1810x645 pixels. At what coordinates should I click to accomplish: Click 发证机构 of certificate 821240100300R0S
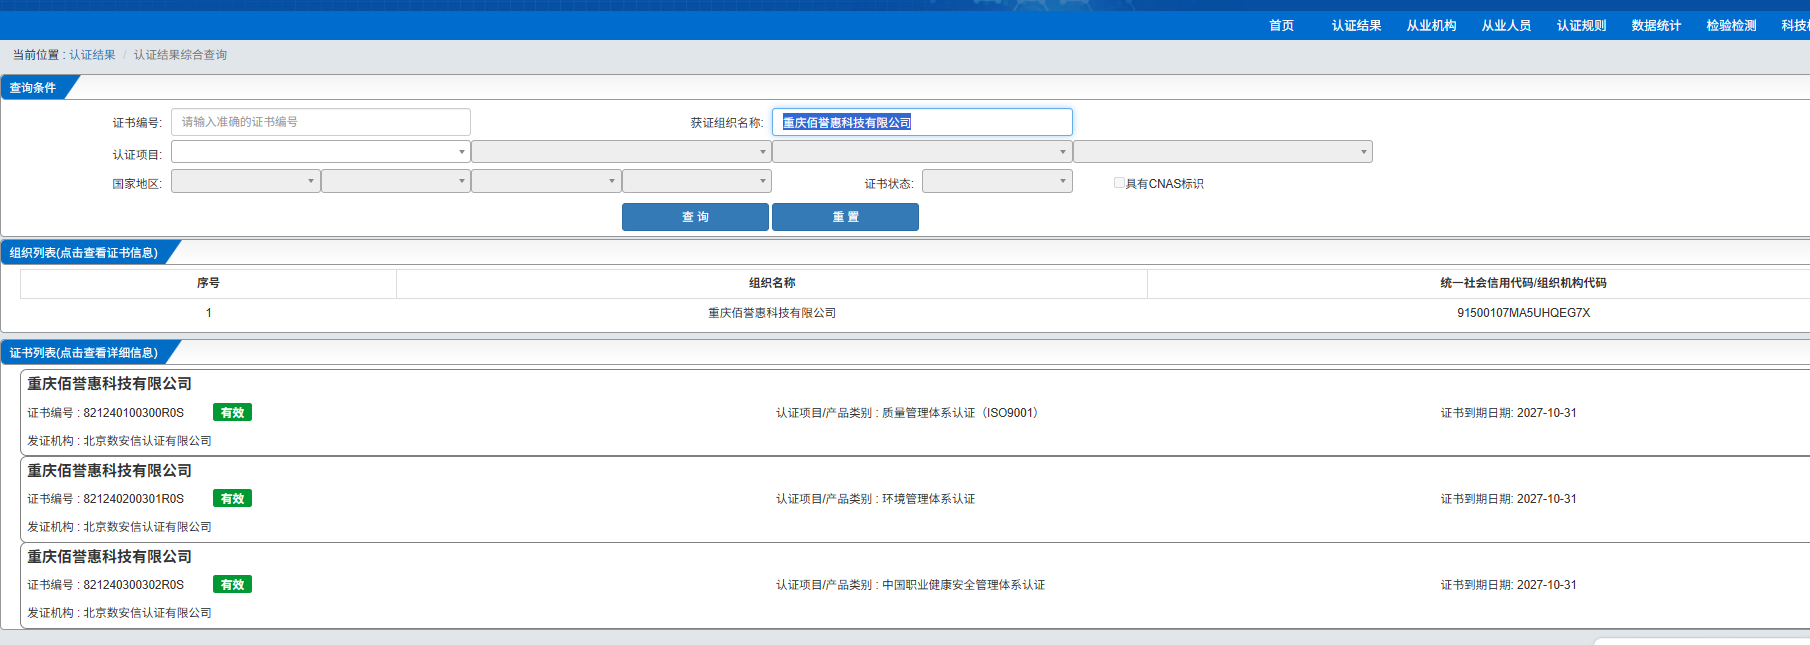[x=119, y=441]
